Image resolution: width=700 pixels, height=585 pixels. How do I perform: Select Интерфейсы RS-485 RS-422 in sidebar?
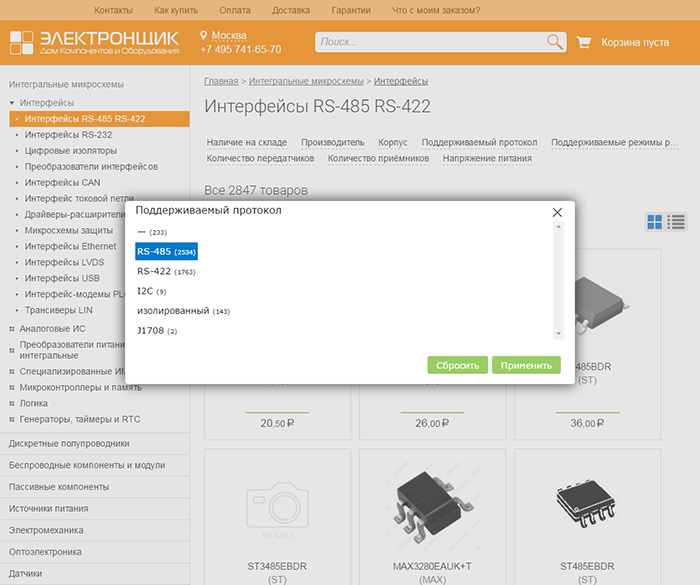pyautogui.click(x=99, y=119)
